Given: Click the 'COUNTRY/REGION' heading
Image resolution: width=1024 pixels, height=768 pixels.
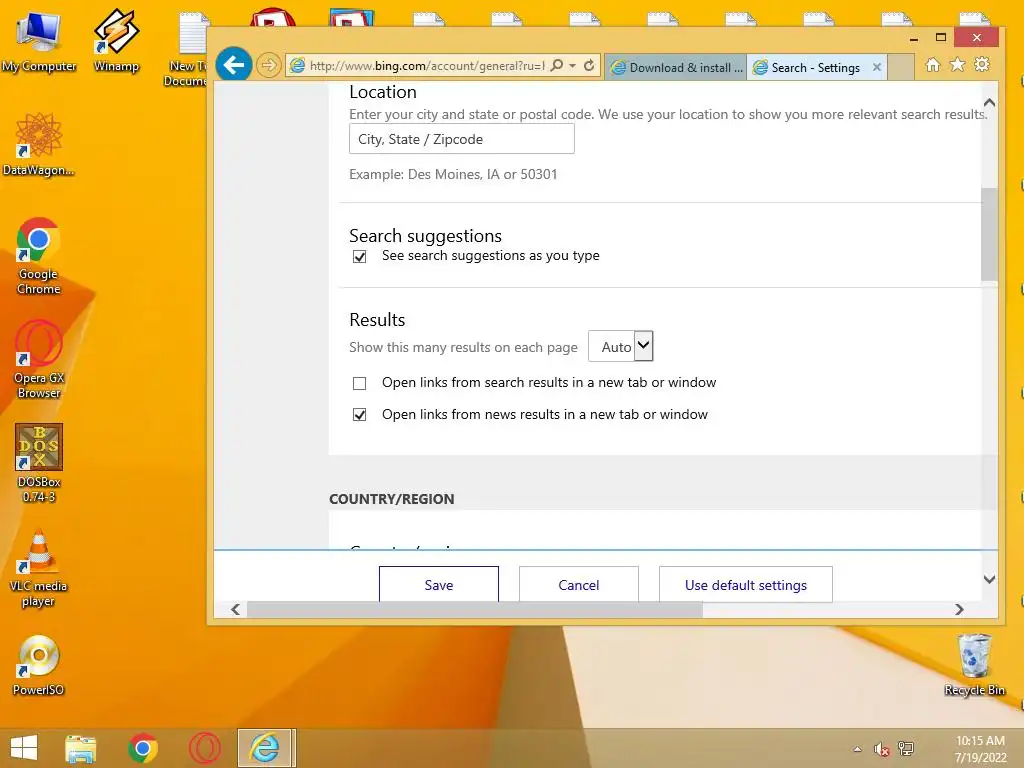Looking at the screenshot, I should 391,499.
